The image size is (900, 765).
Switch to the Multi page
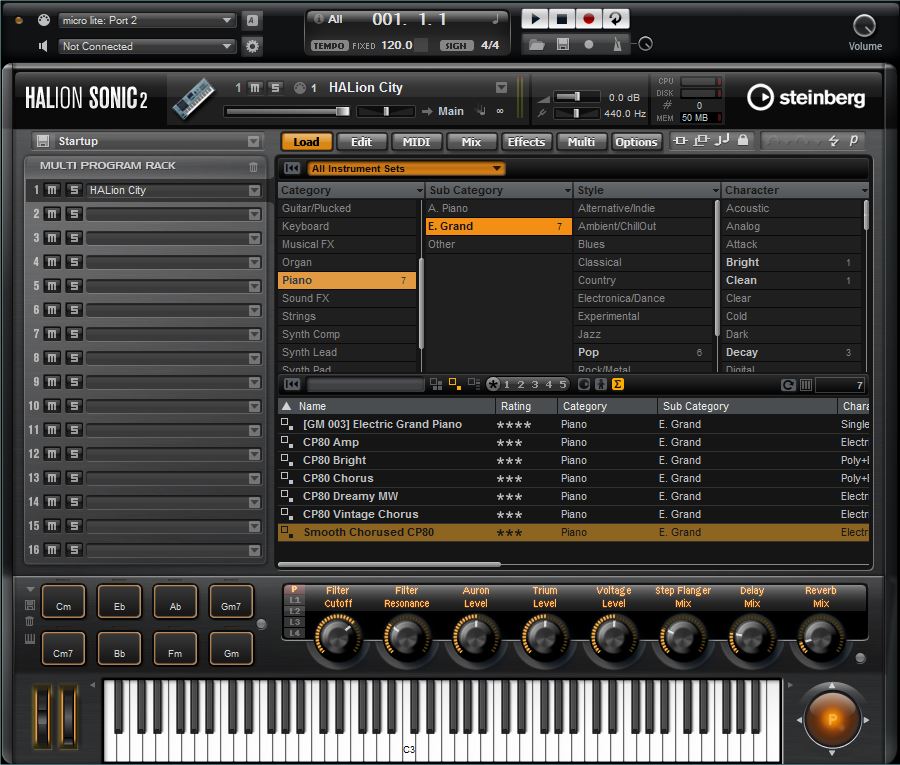pos(581,142)
